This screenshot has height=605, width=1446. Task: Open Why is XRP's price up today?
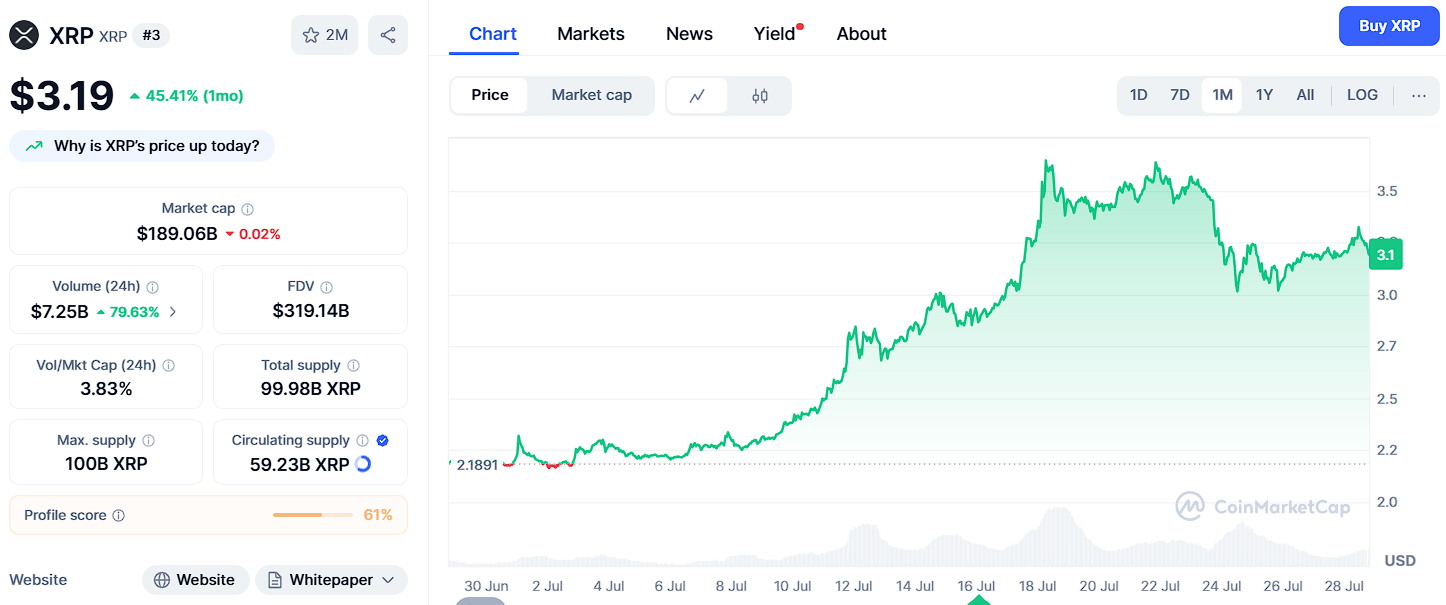[142, 146]
